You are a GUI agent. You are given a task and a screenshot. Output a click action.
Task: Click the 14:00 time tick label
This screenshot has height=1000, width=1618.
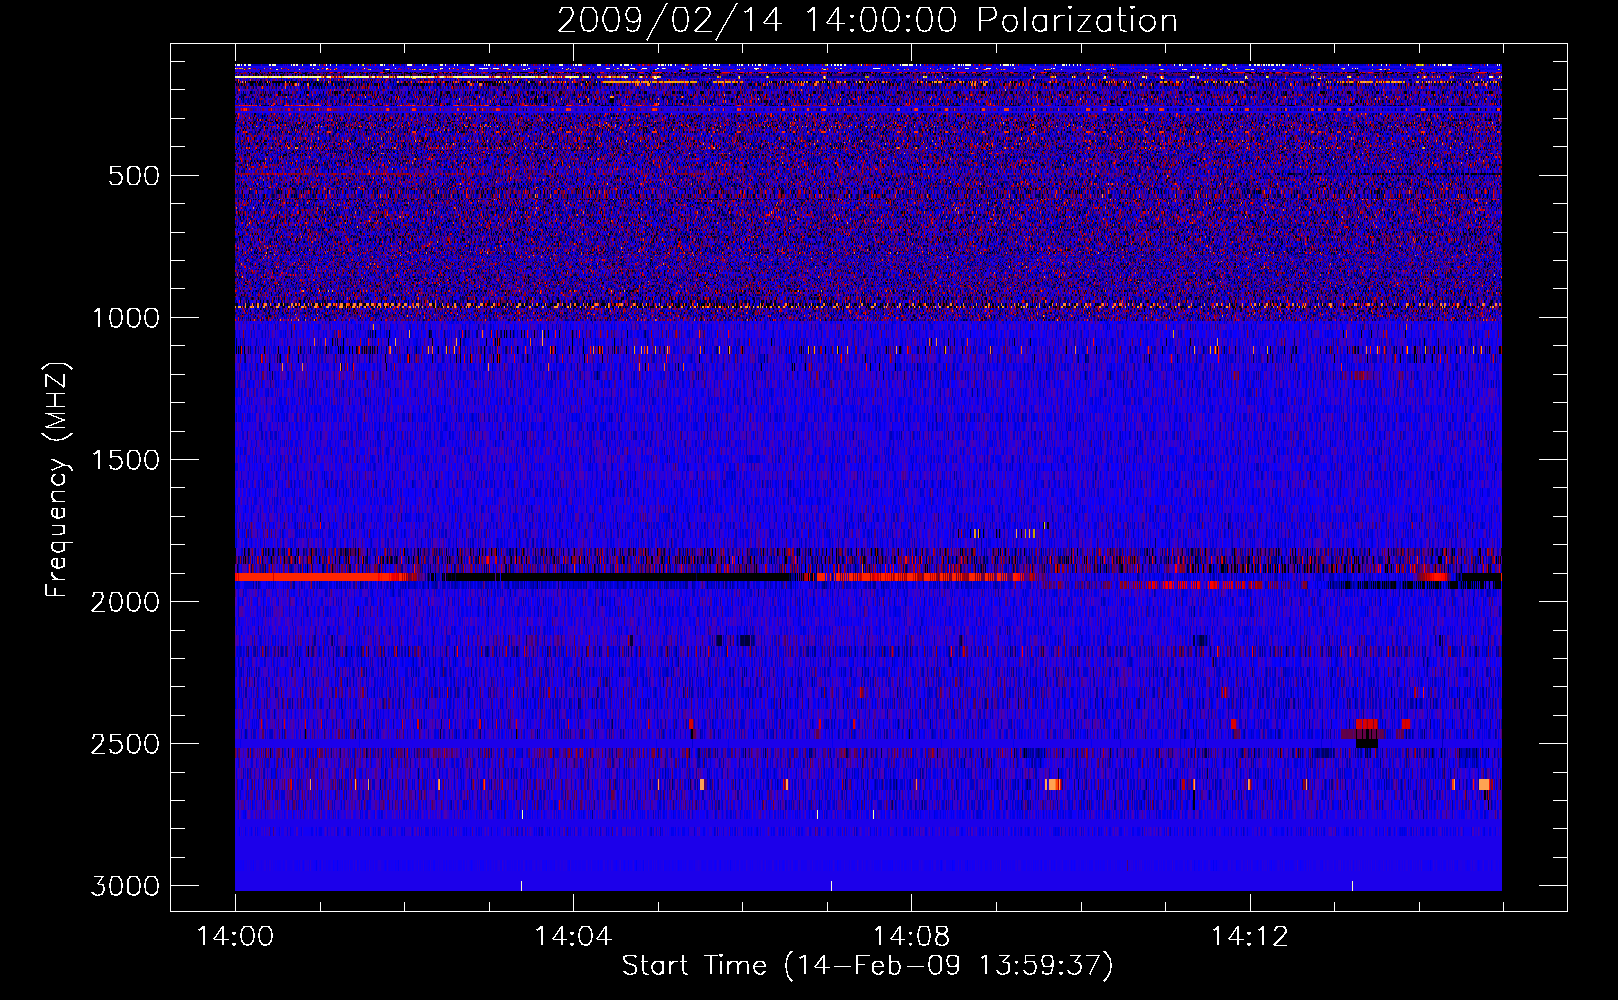pos(235,937)
